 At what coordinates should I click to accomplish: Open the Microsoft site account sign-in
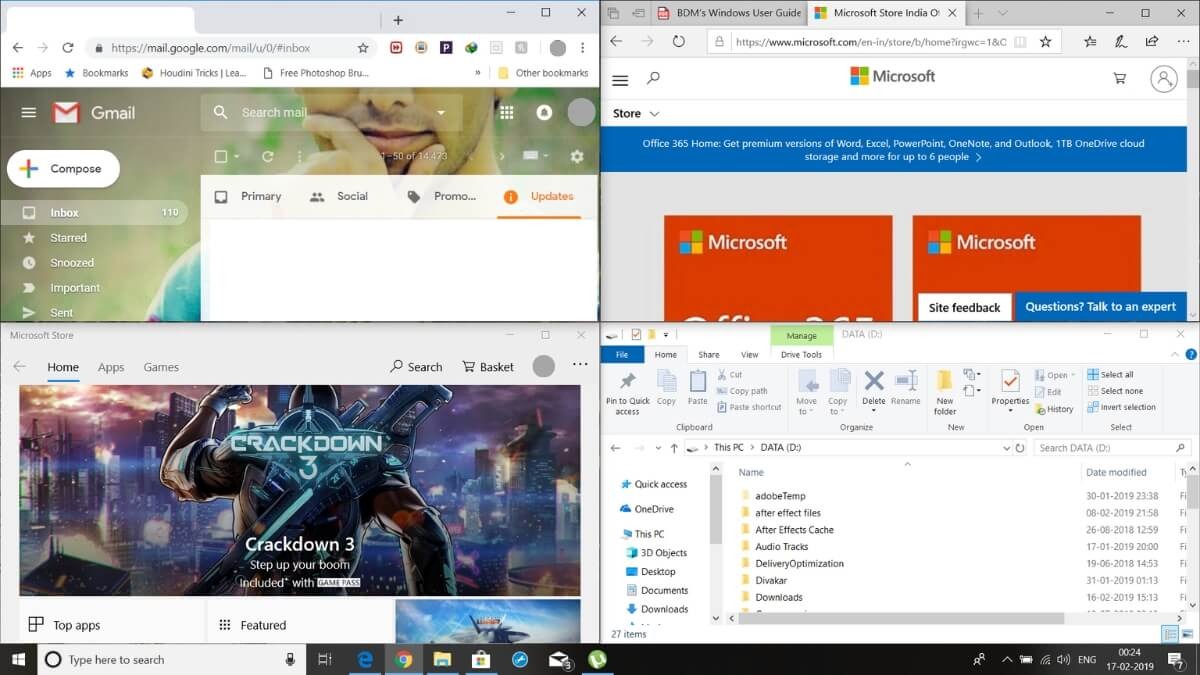(x=1163, y=79)
